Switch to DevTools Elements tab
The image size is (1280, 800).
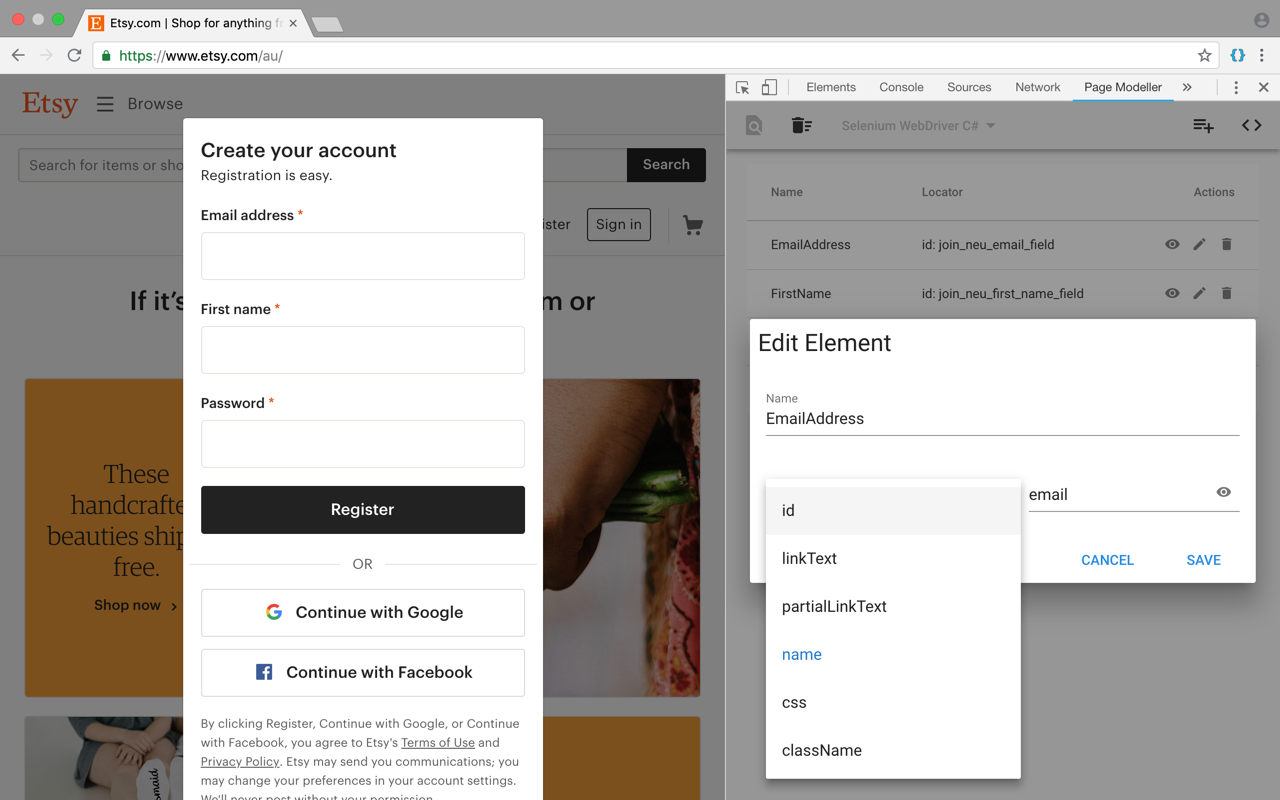click(831, 87)
